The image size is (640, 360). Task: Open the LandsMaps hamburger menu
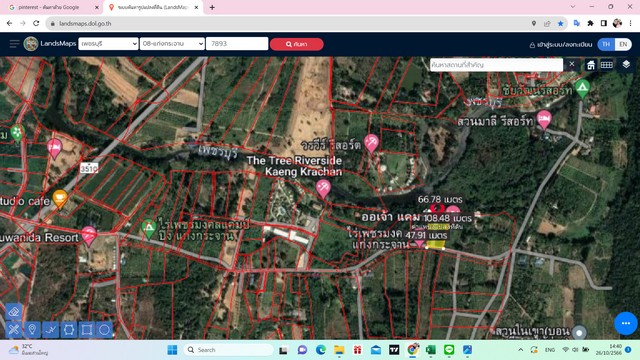[x=14, y=44]
